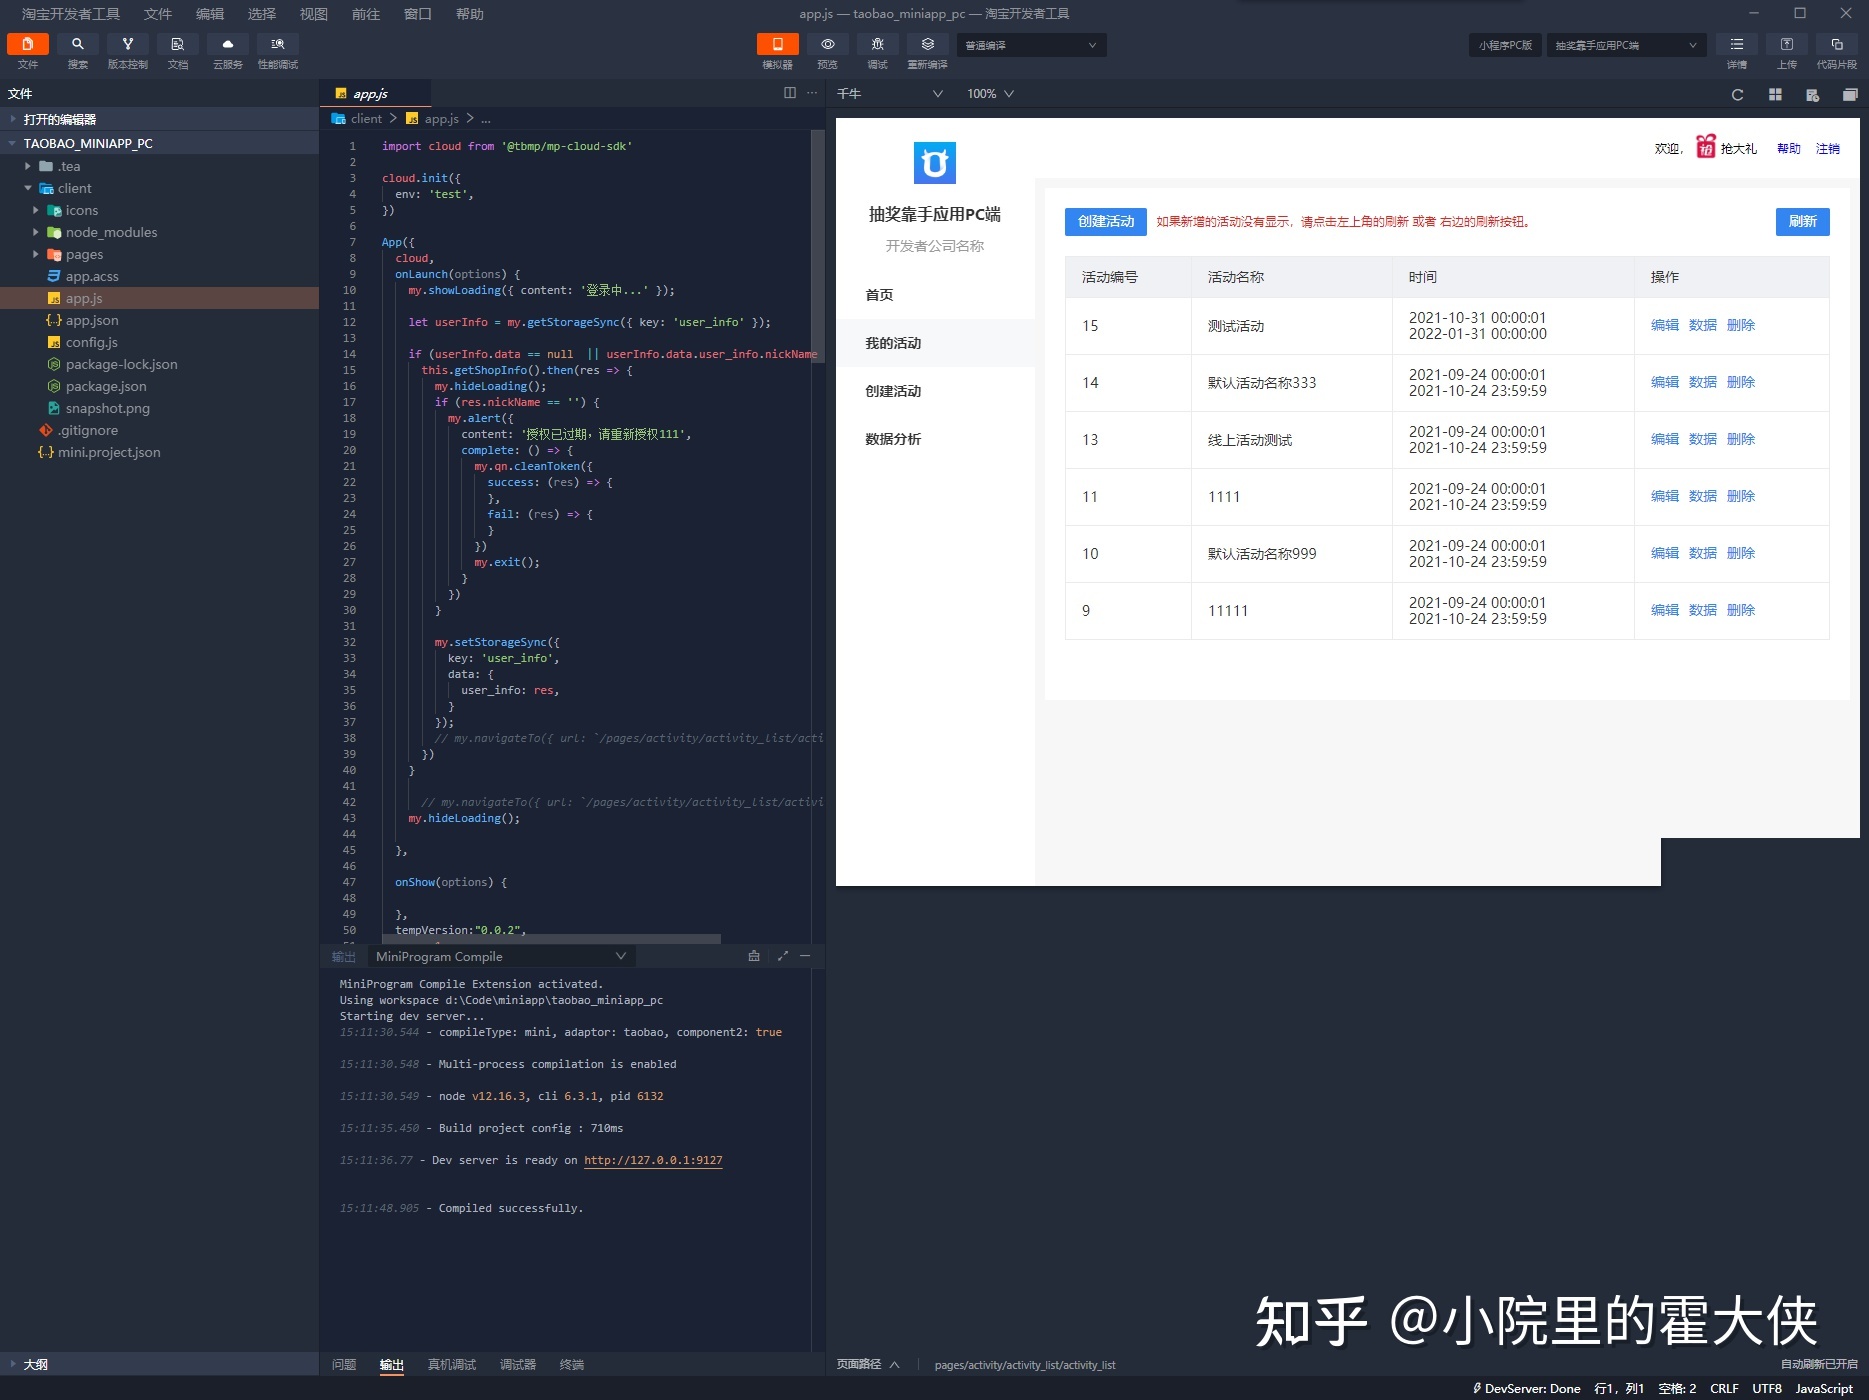Open the 编辑 menu
This screenshot has width=1869, height=1400.
click(x=210, y=14)
